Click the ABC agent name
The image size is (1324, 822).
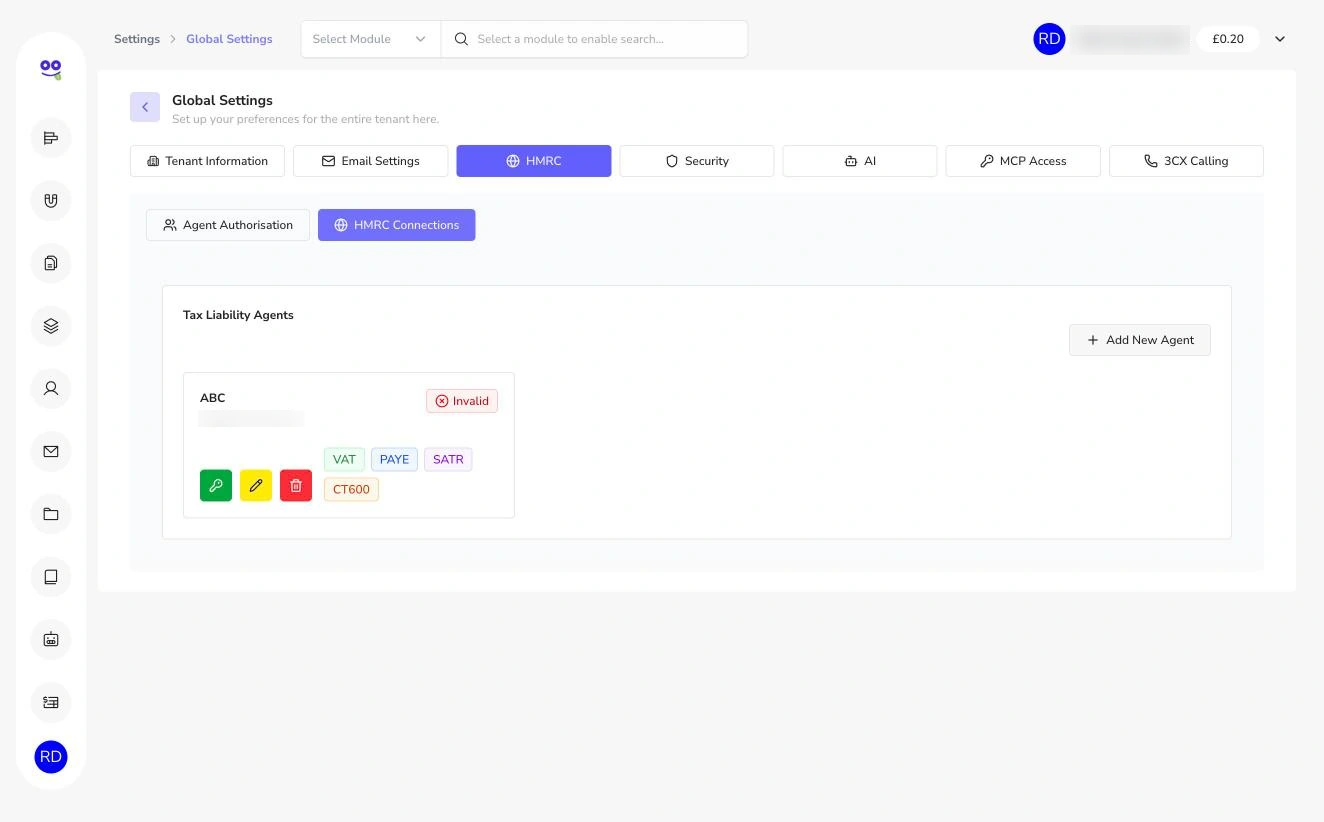[213, 398]
